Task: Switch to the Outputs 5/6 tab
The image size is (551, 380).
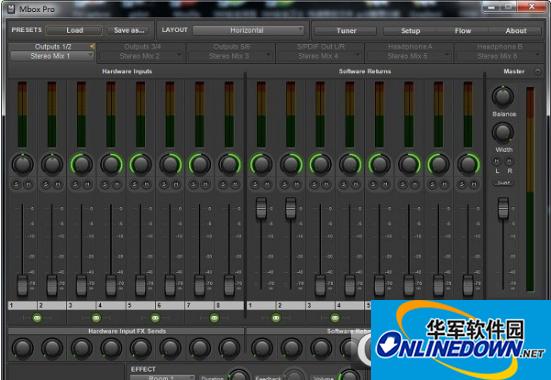Action: [231, 46]
